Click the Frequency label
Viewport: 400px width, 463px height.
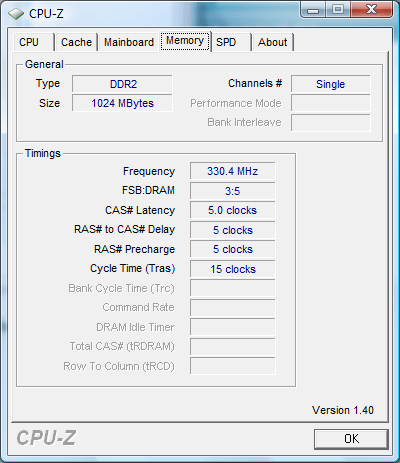149,171
